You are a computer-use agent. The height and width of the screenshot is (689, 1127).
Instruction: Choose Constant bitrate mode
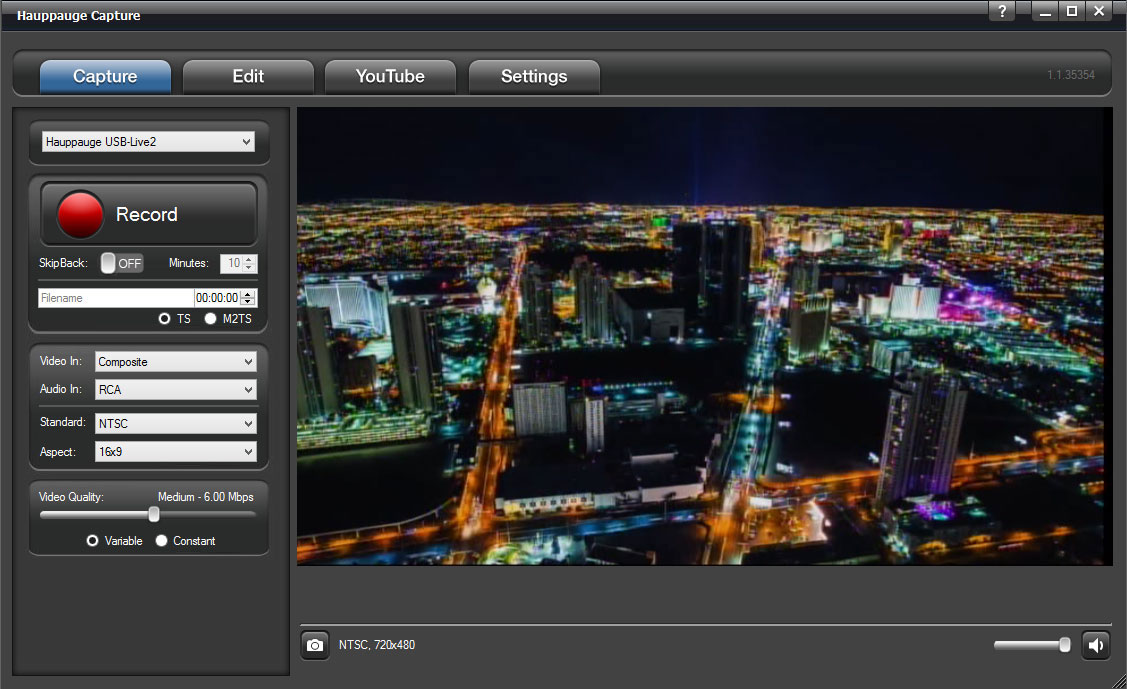[162, 541]
